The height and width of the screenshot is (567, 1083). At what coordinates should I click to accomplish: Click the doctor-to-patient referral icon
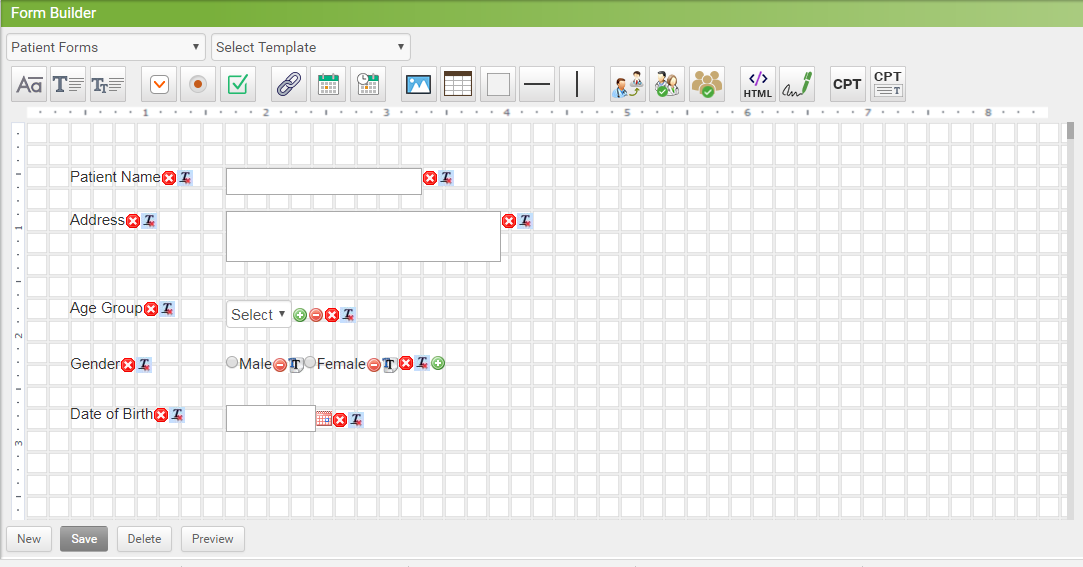click(x=628, y=84)
